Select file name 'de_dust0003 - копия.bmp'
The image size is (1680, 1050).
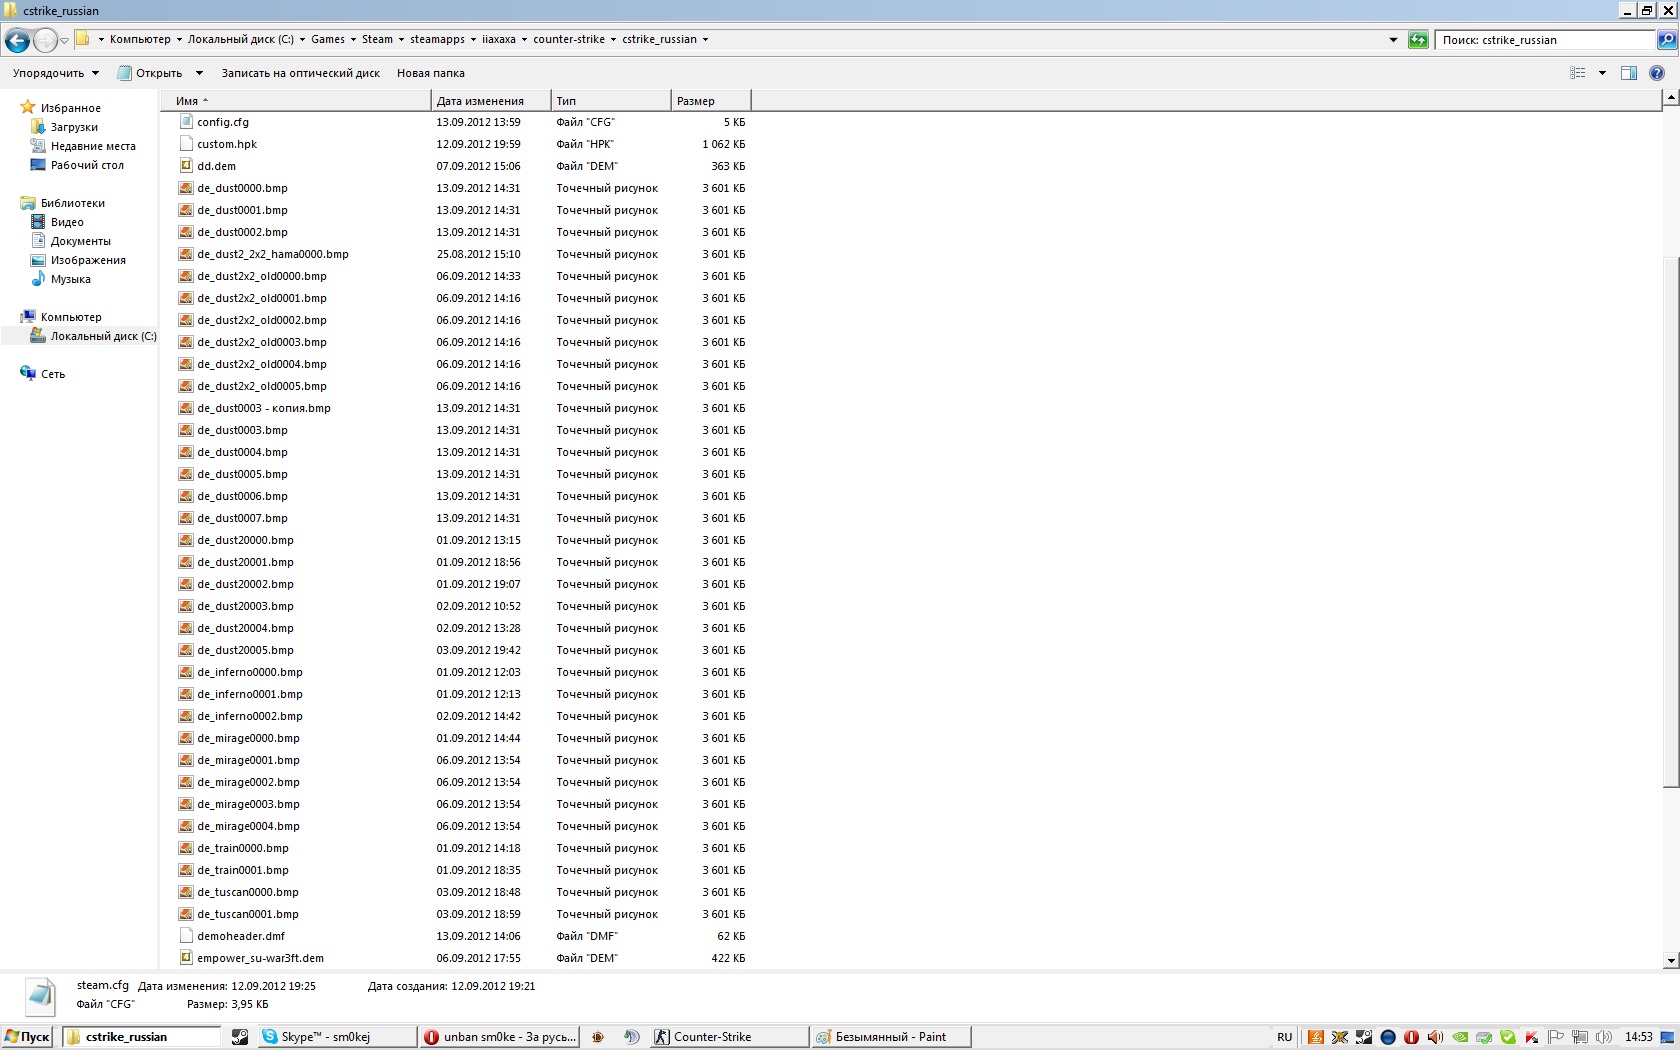coord(264,408)
